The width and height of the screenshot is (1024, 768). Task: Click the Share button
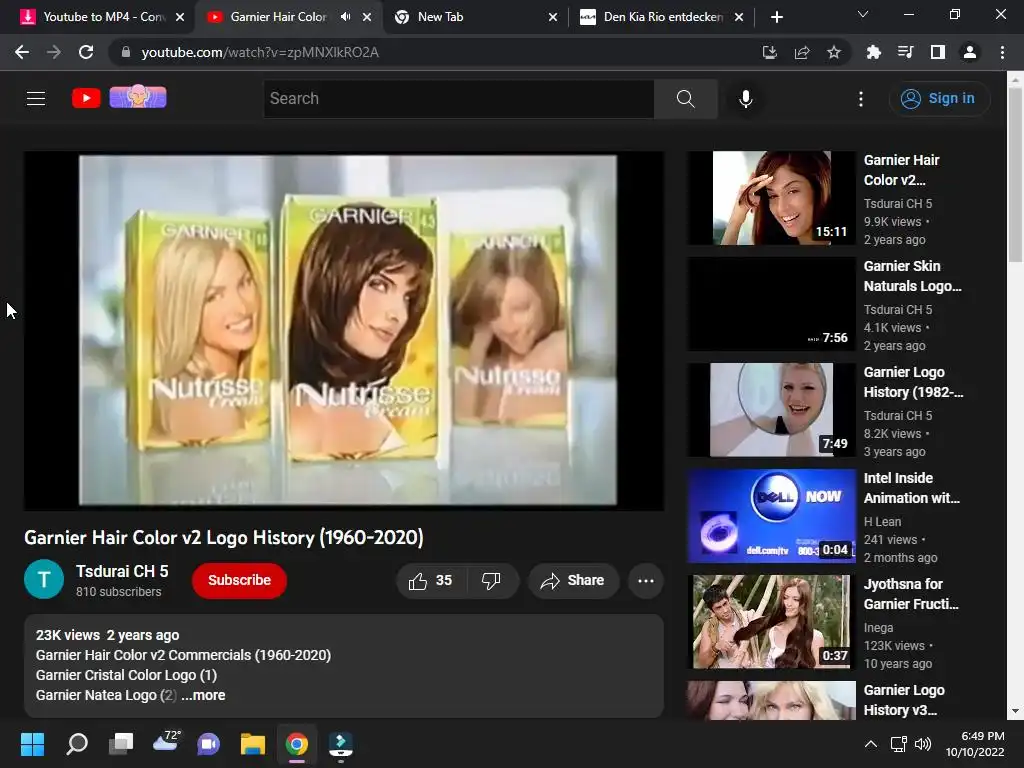click(x=573, y=581)
